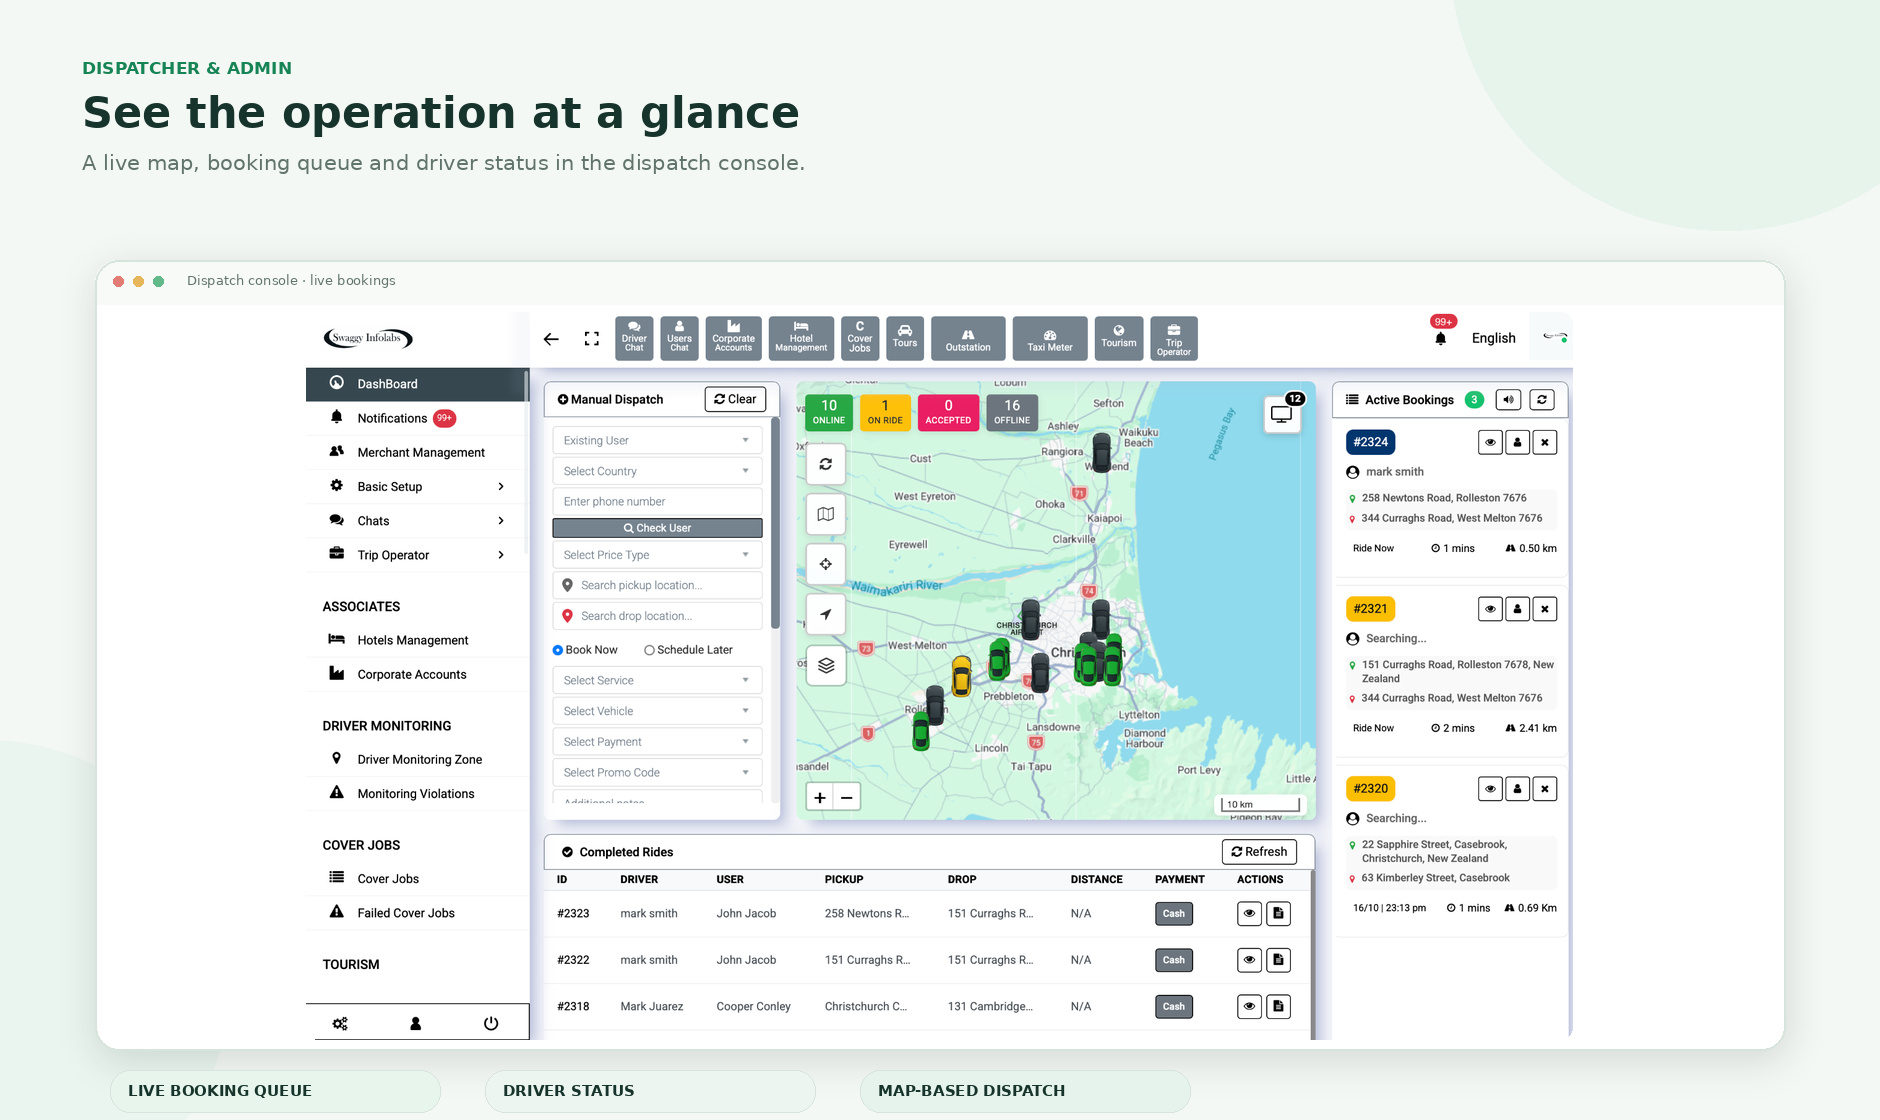The width and height of the screenshot is (1880, 1120).
Task: Mute active bookings sound icon
Action: (1509, 399)
